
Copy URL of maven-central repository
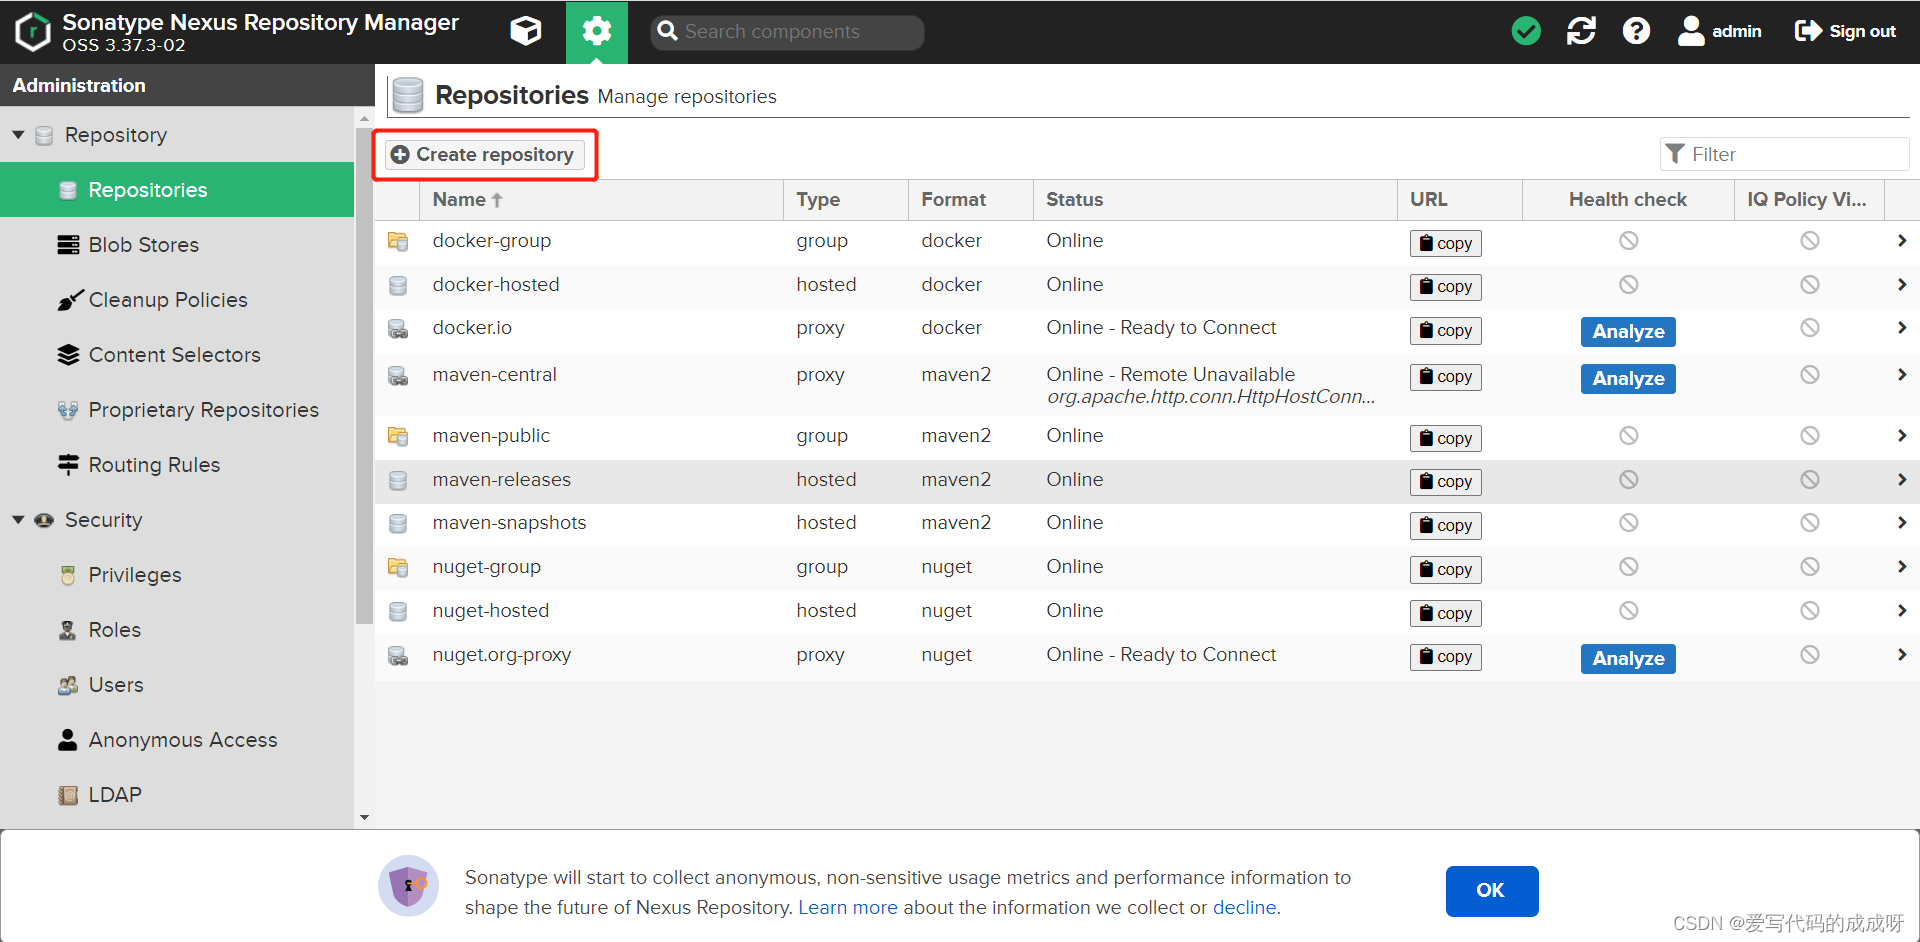1446,377
